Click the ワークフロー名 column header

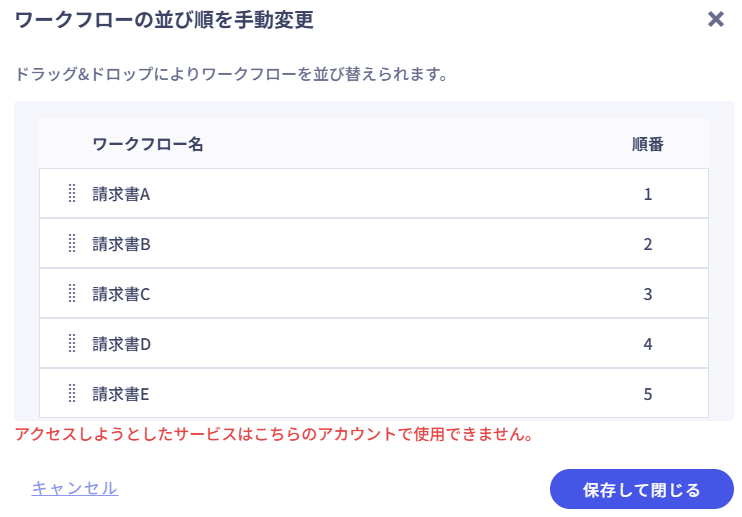point(148,144)
